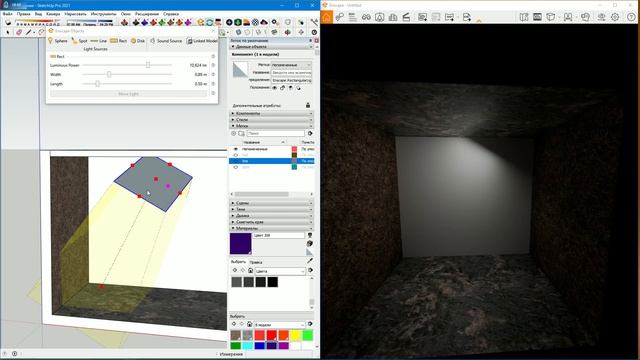Toggle the hidden eye icon in Entity Info
Screen dimensions: 640x360
coord(274,88)
